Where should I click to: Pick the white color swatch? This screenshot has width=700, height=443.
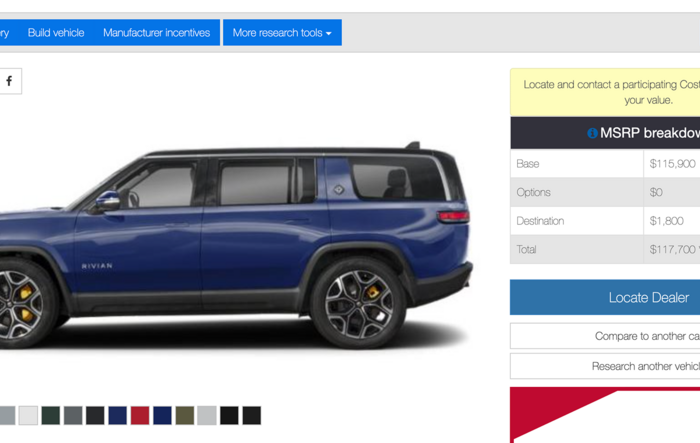pyautogui.click(x=28, y=415)
